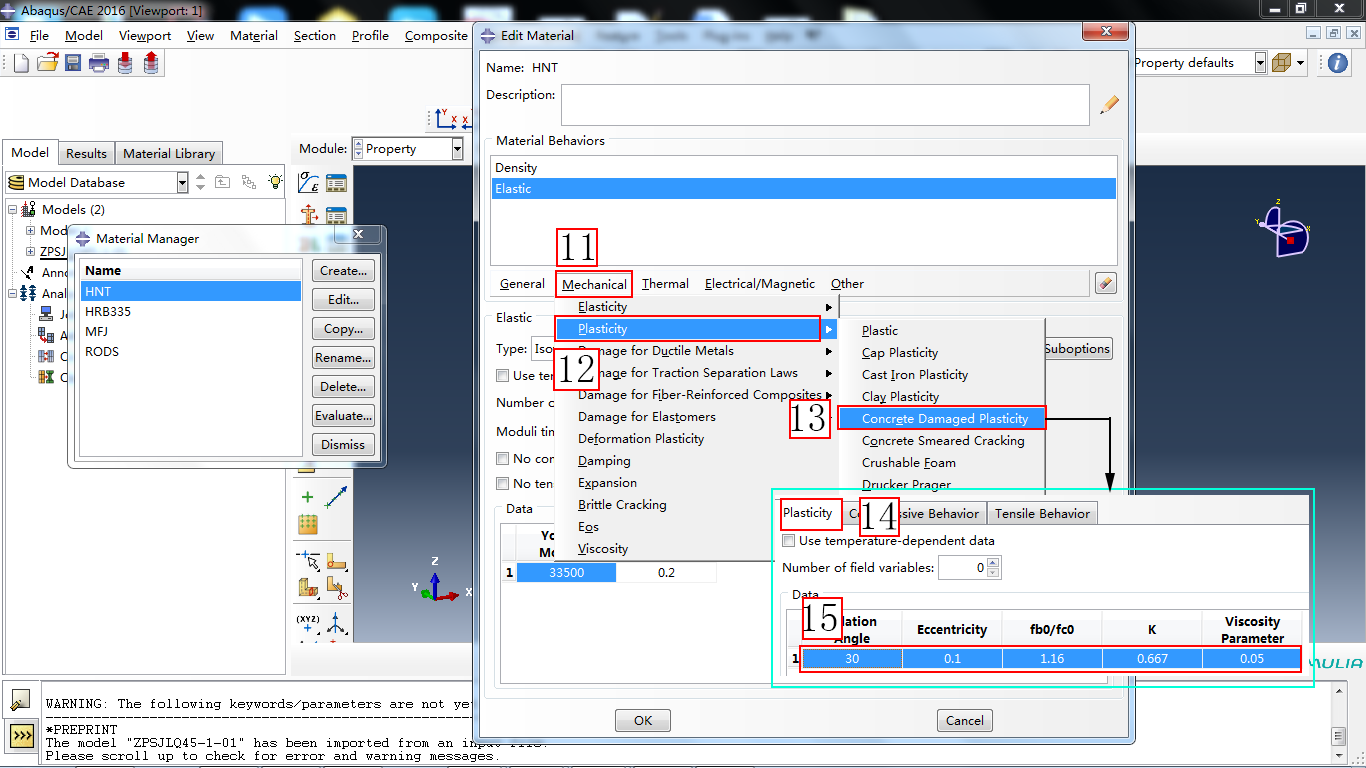
Task: Click the K value cell 0.667
Action: (1152, 659)
